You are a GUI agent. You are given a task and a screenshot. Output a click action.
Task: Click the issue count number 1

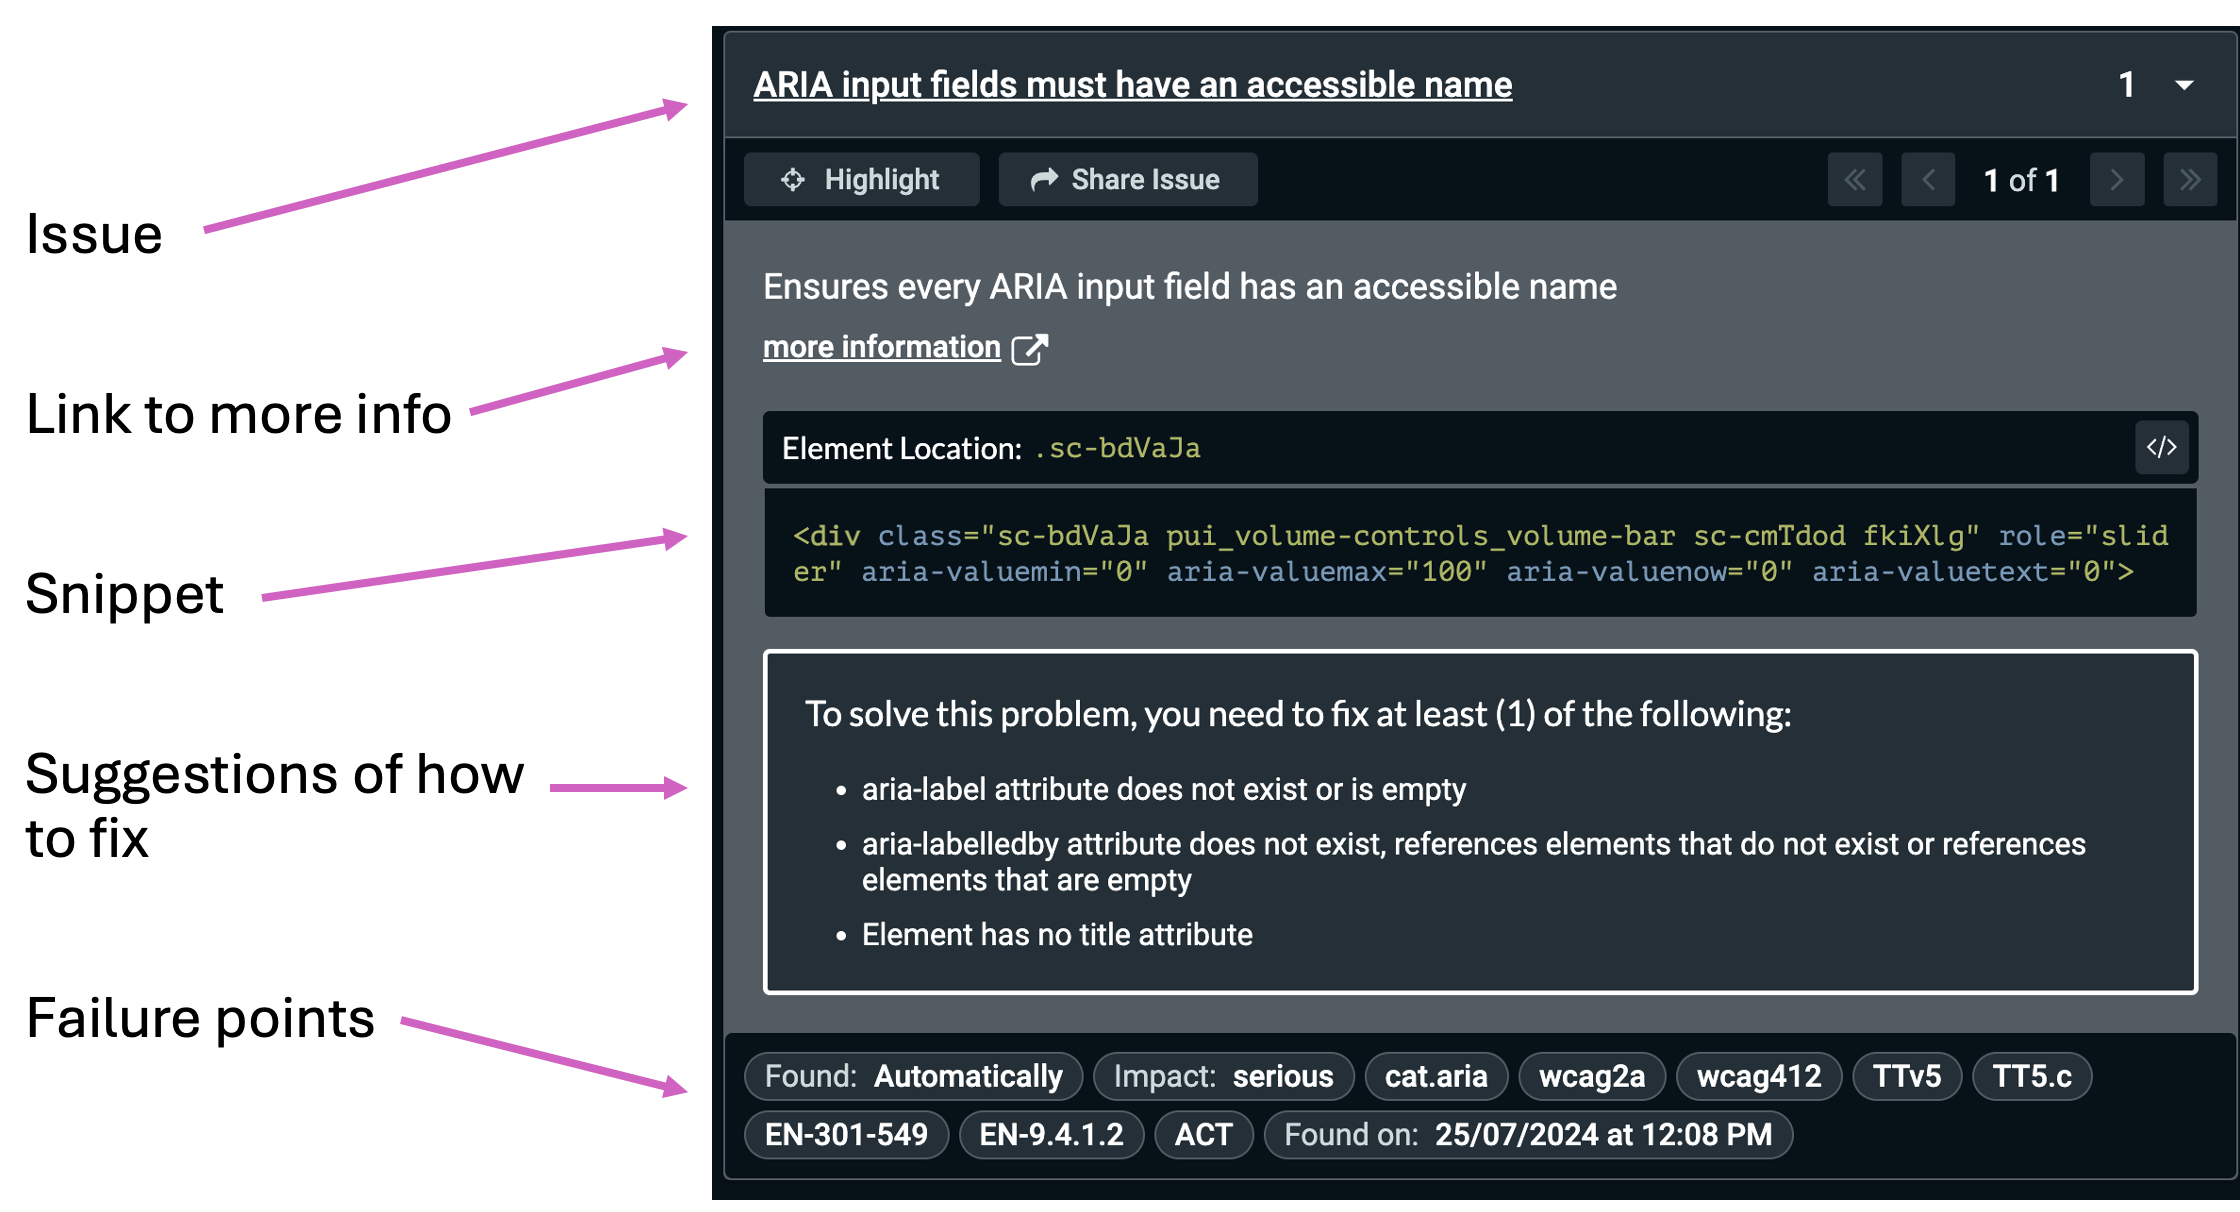point(2127,85)
